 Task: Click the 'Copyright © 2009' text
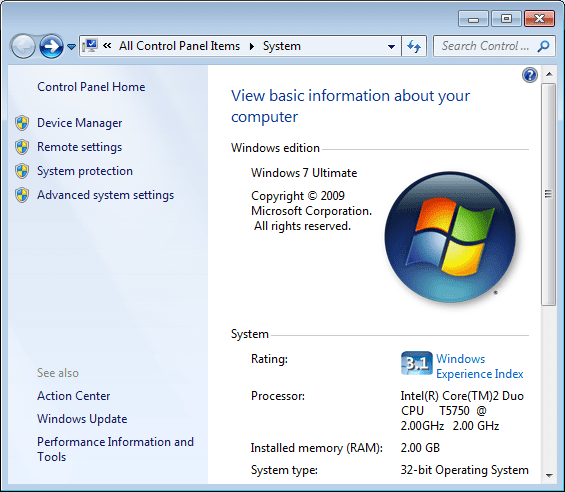(x=298, y=196)
